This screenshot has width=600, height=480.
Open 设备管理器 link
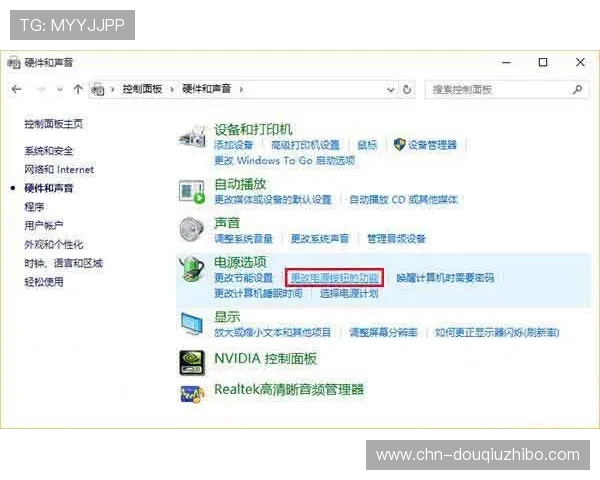432,145
